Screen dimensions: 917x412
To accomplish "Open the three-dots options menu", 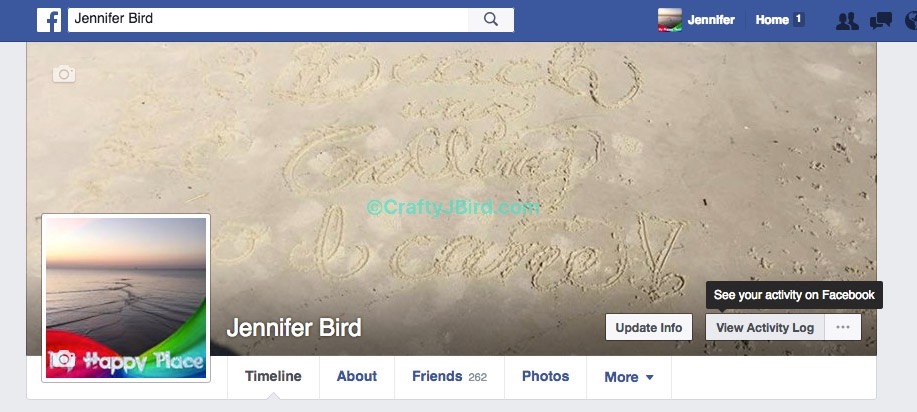I will [x=843, y=327].
